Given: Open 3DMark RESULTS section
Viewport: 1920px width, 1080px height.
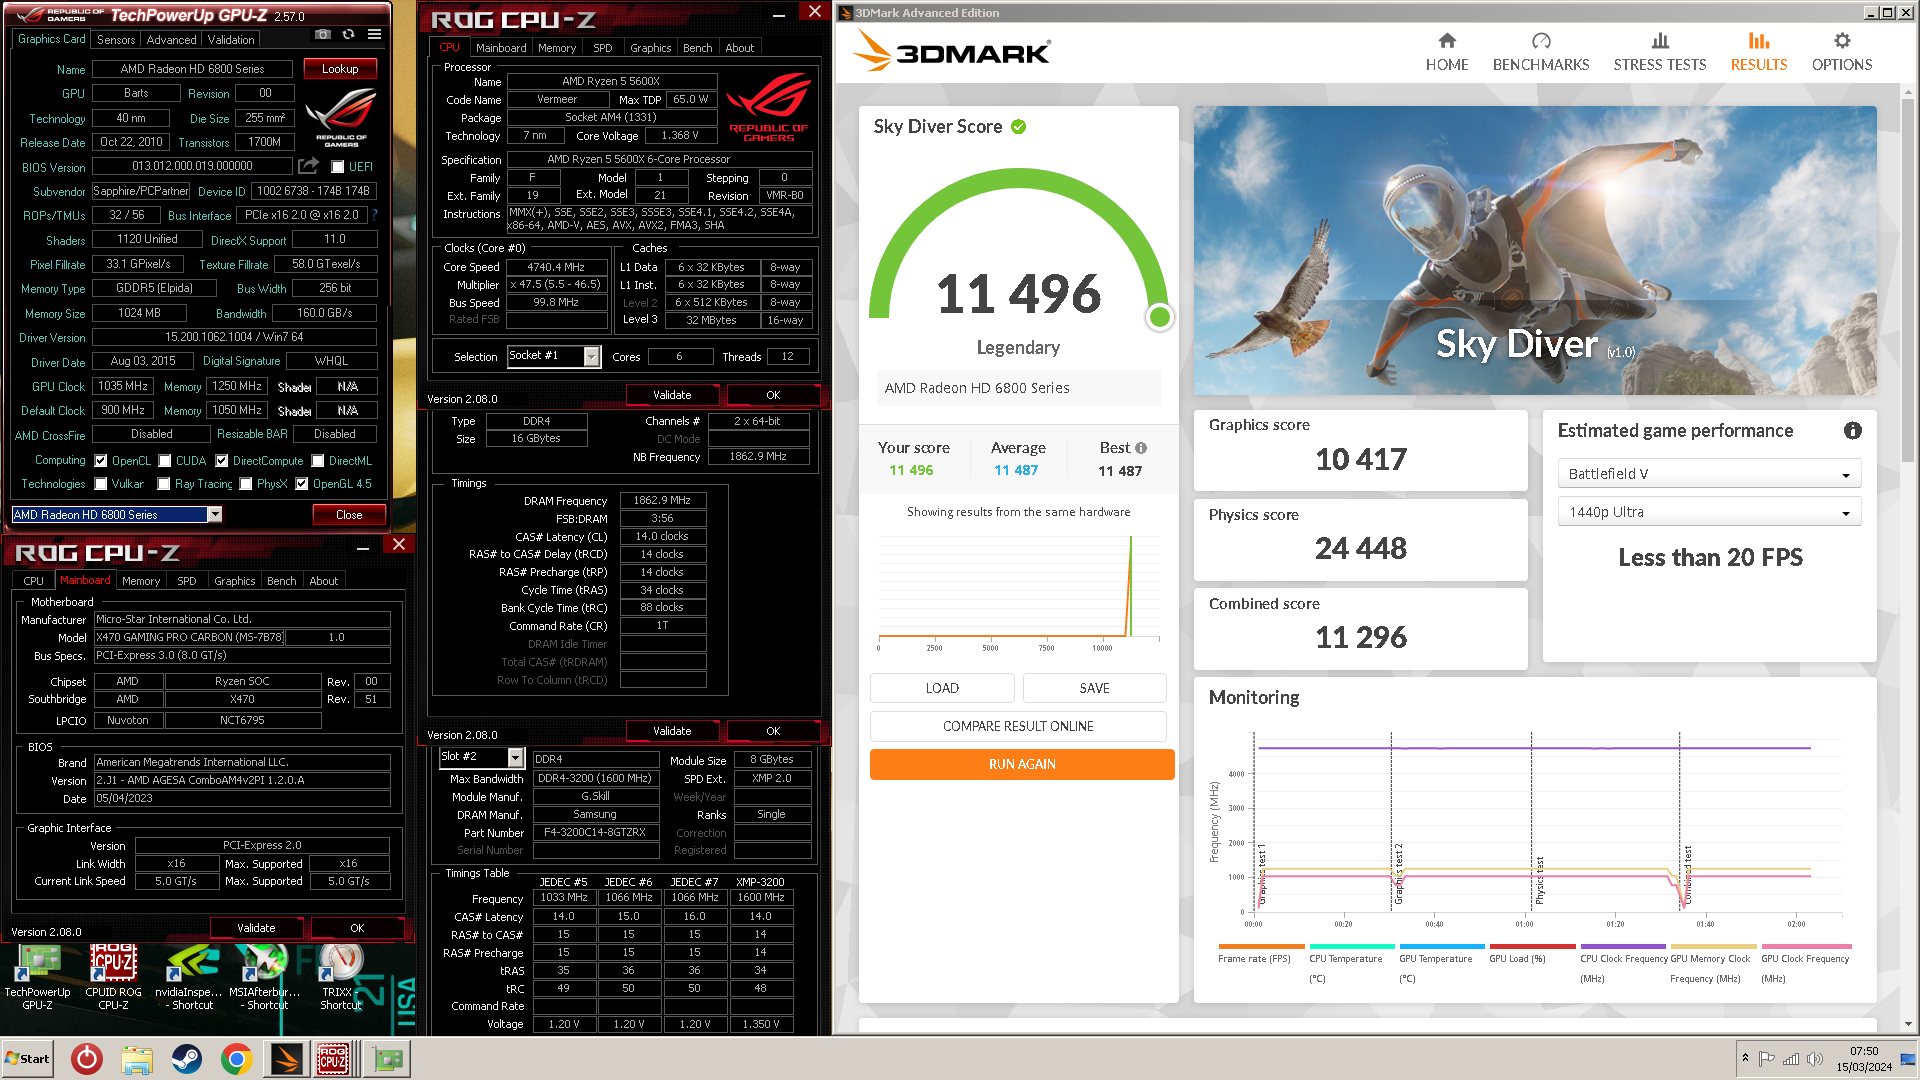Looking at the screenshot, I should click(x=1759, y=52).
